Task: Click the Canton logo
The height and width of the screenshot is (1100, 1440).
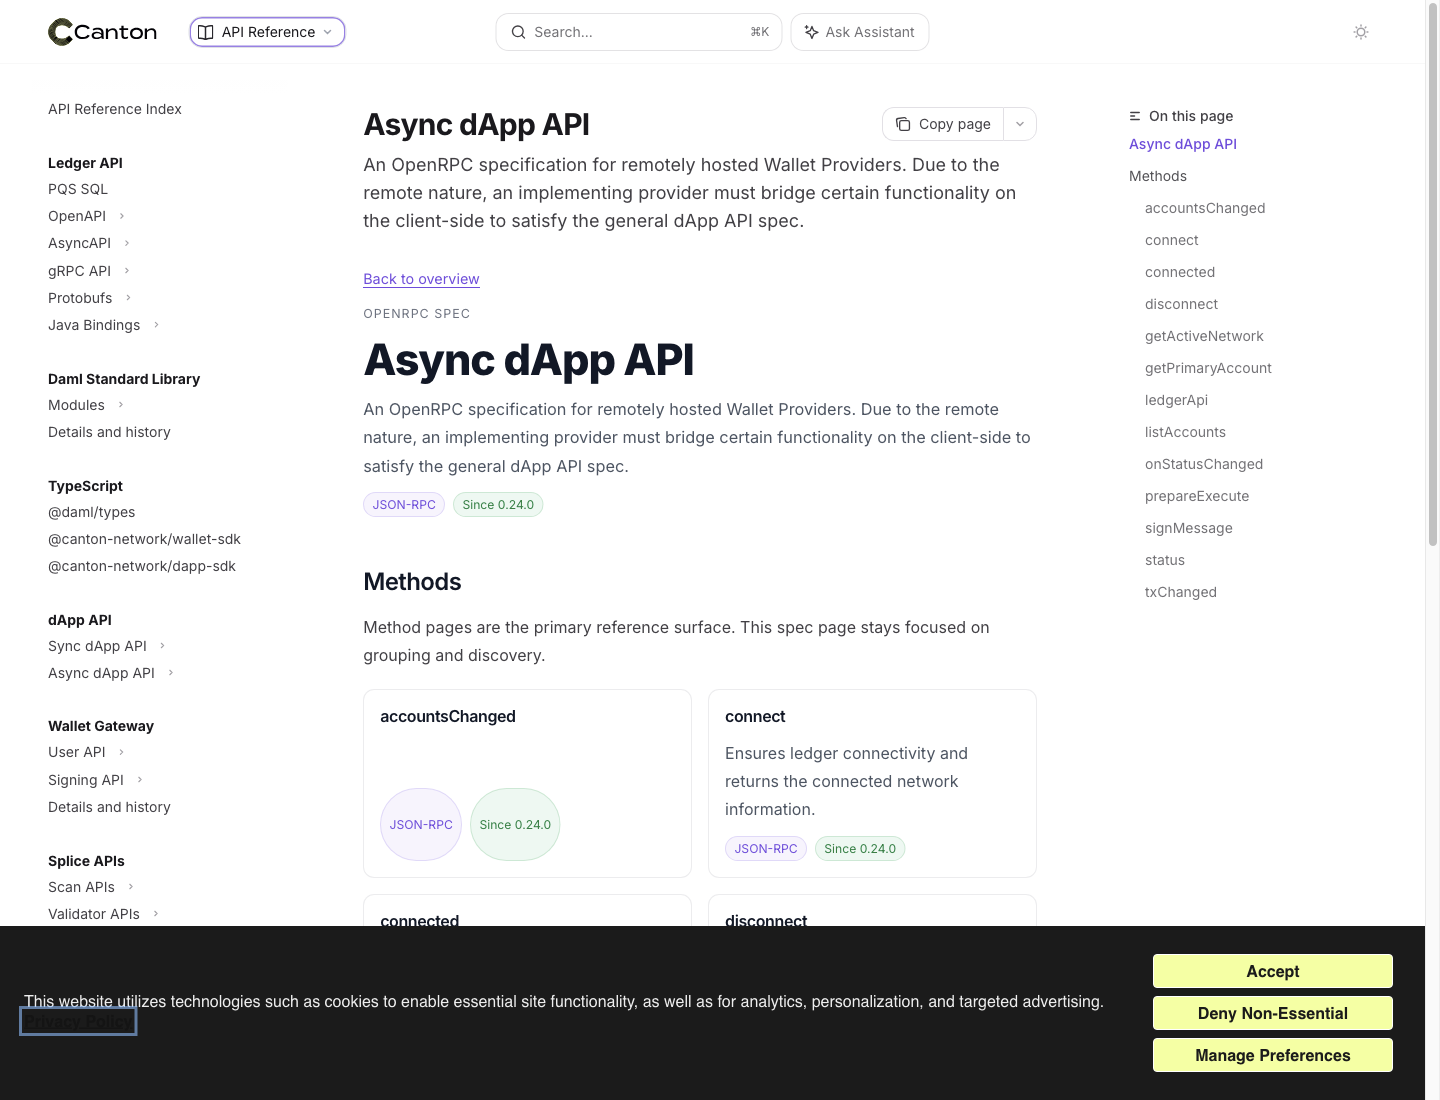Action: [x=103, y=32]
